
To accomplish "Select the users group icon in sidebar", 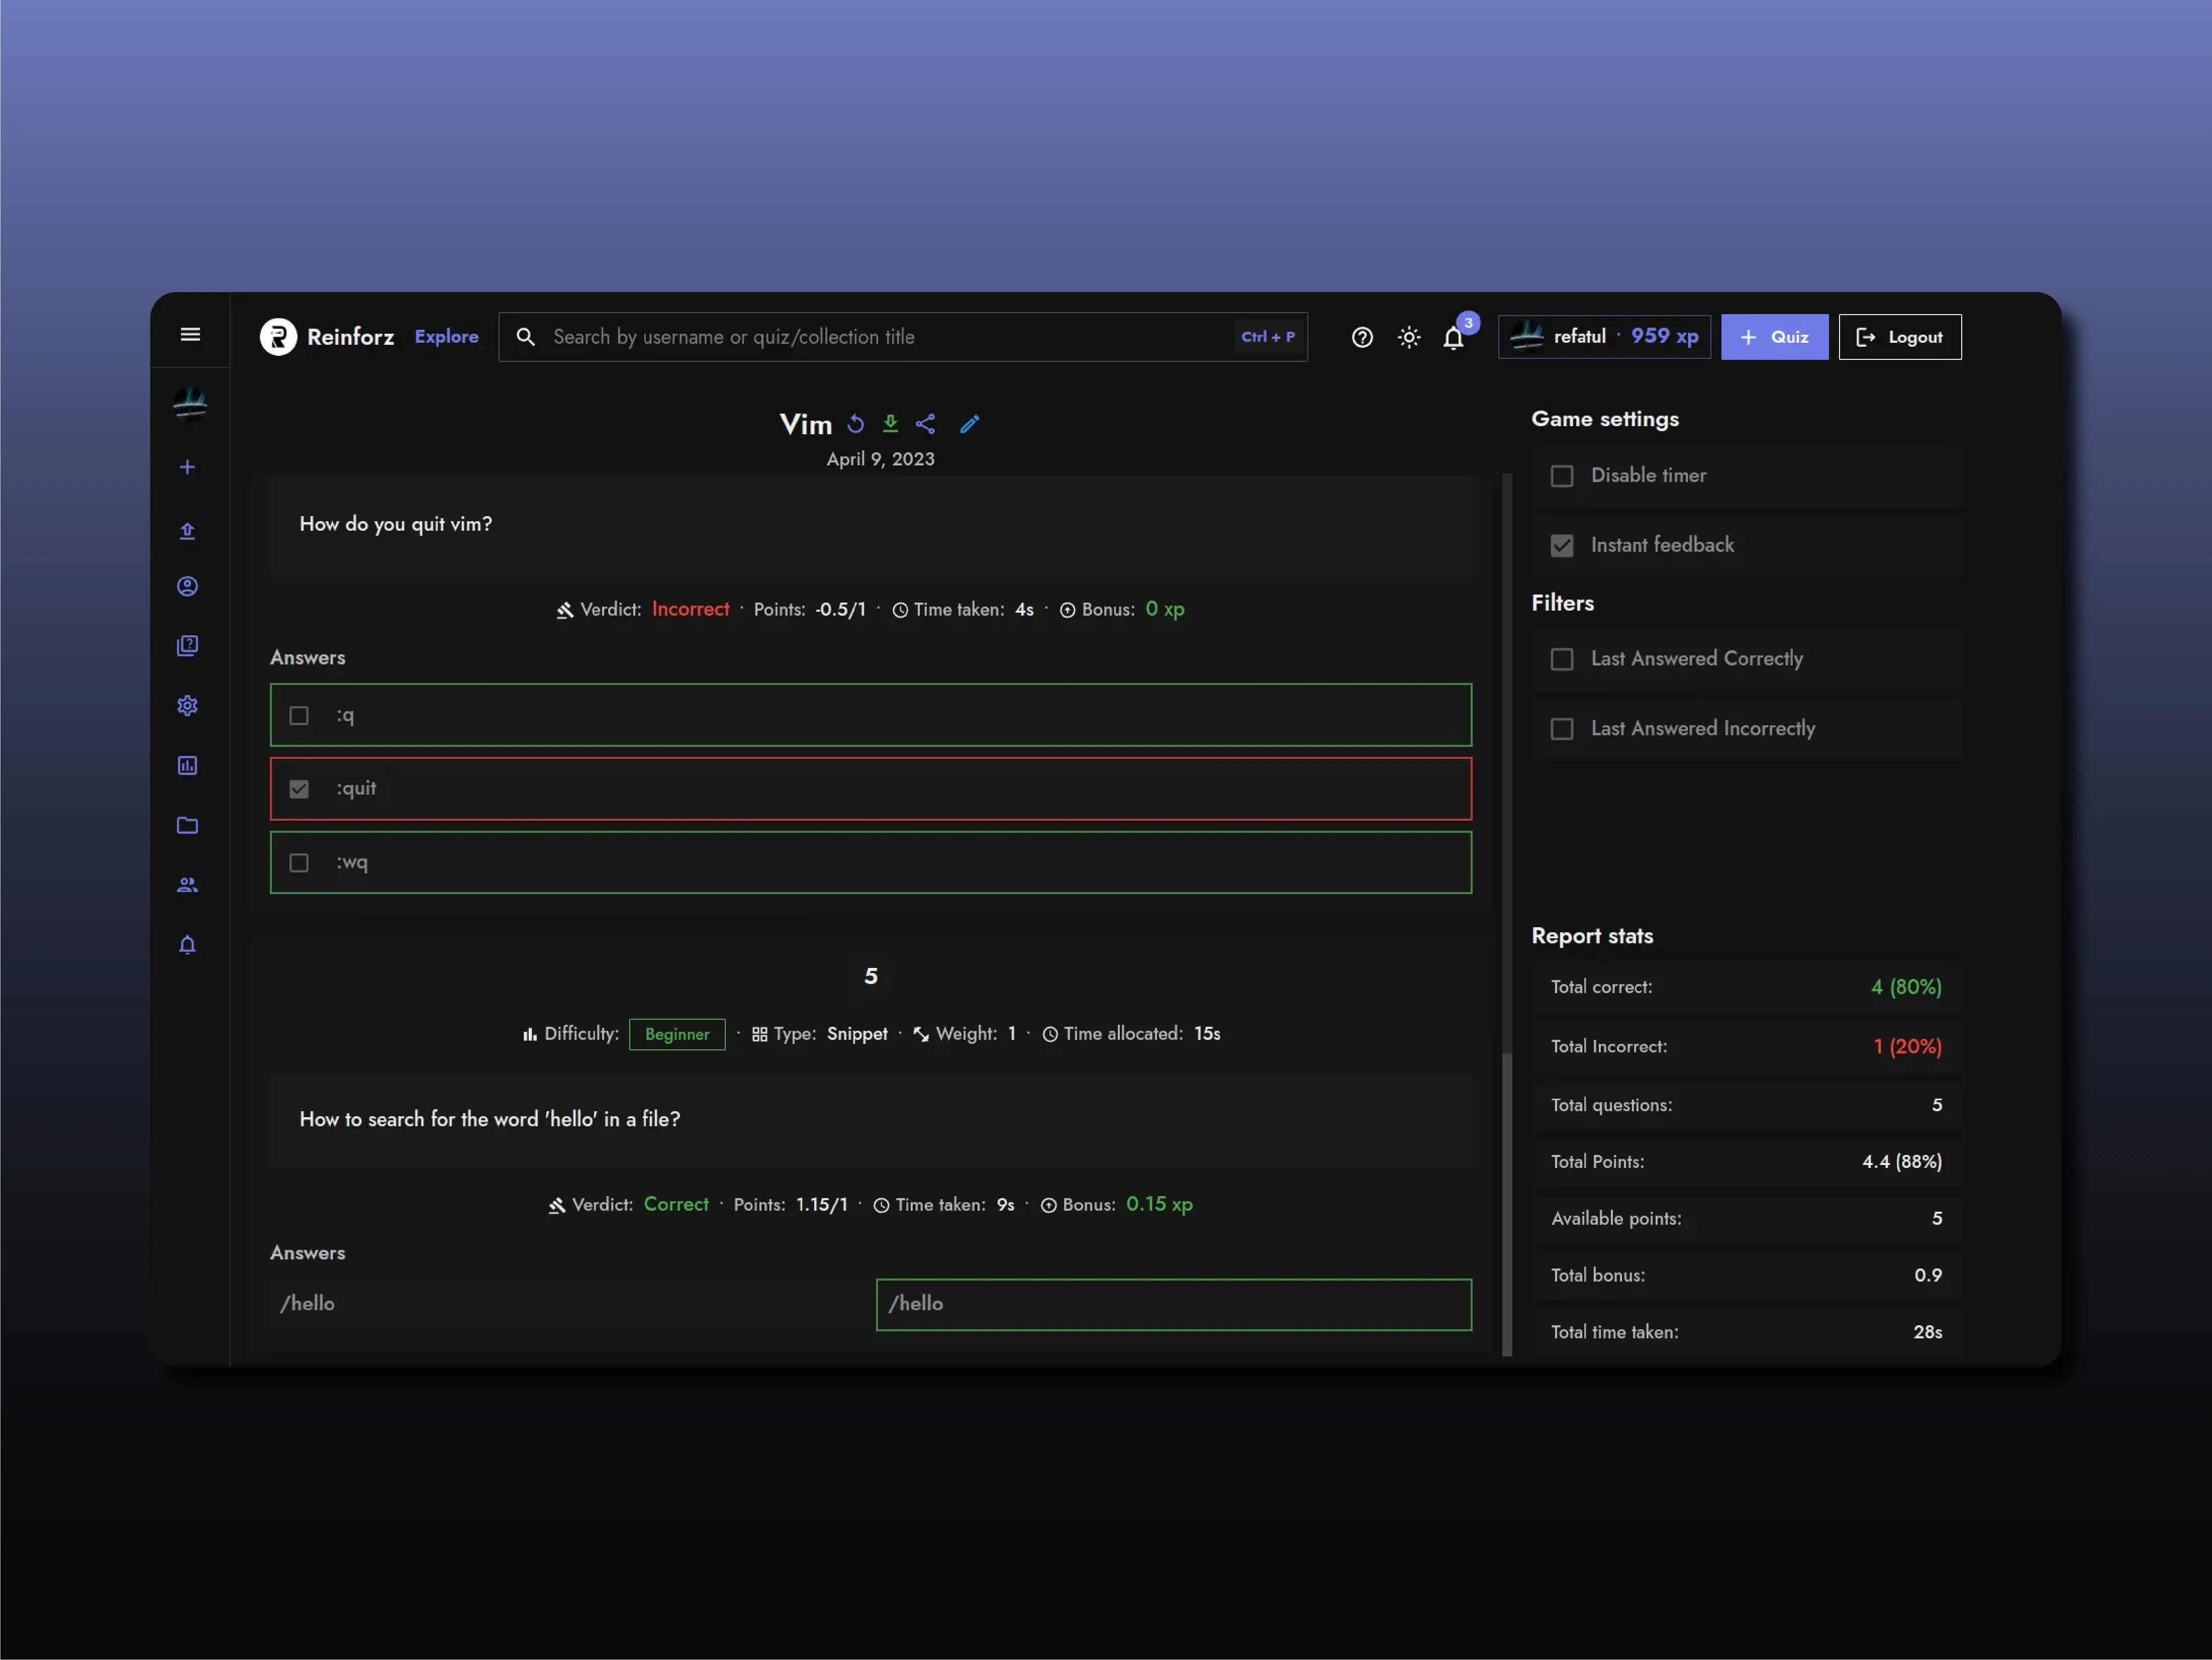I will tap(188, 884).
